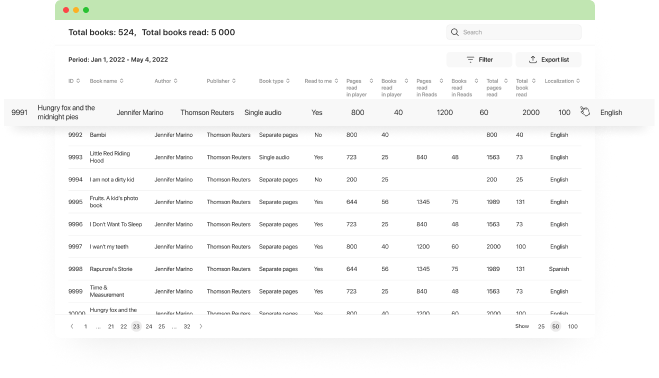Click Rapunzel's Storie book name
Screen dimensions: 659x378
tap(111, 269)
